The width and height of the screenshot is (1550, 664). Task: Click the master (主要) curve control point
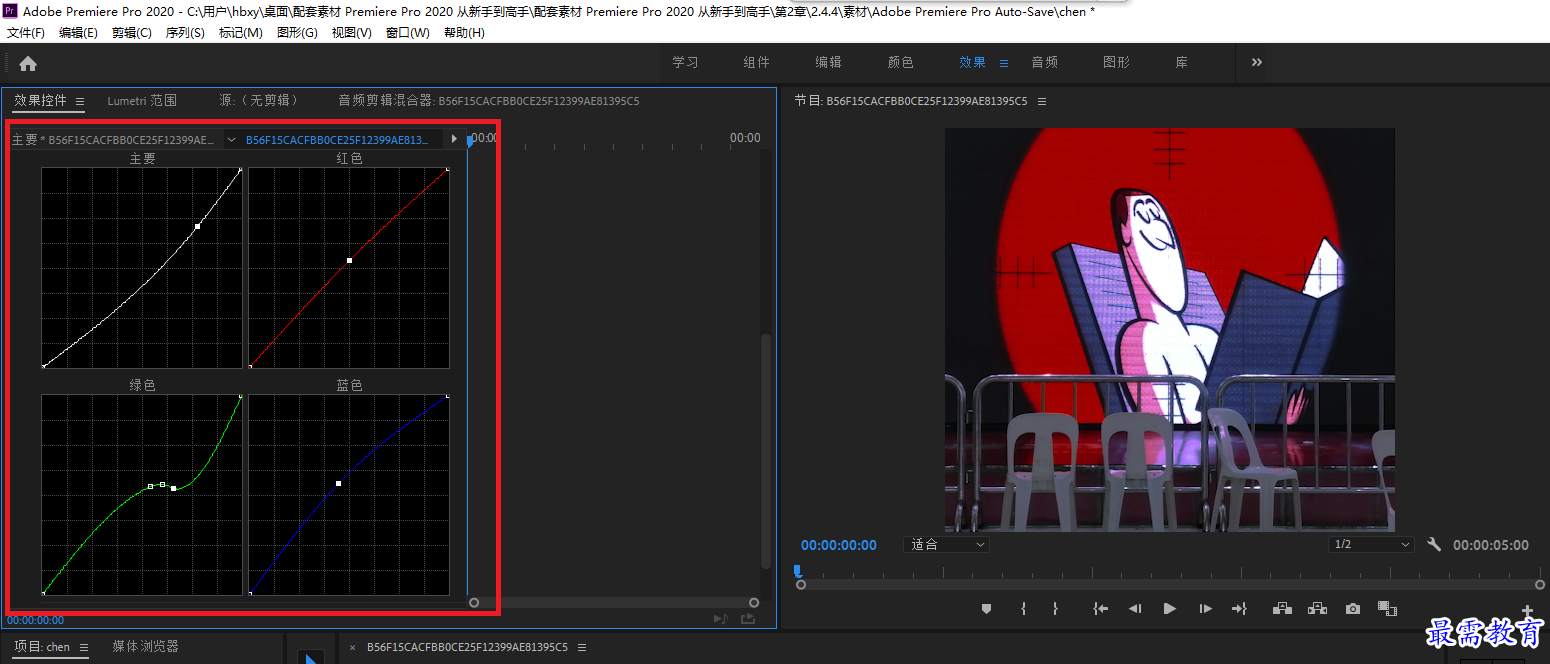pyautogui.click(x=198, y=226)
